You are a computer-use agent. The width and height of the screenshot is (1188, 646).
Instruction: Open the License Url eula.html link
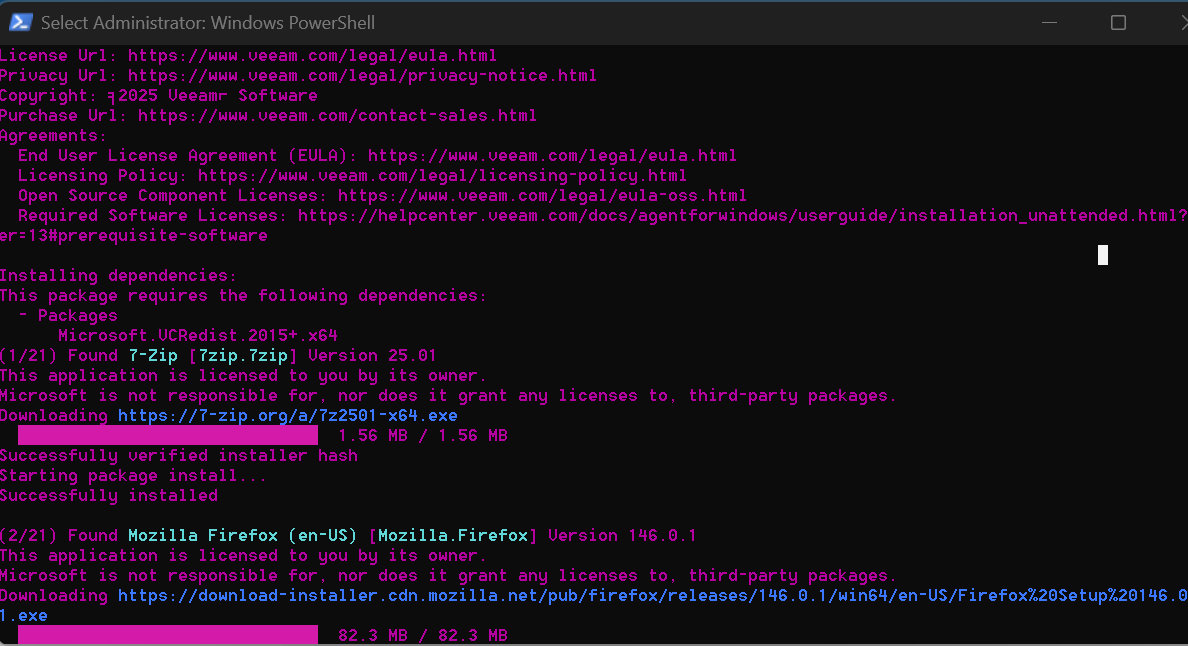click(312, 56)
